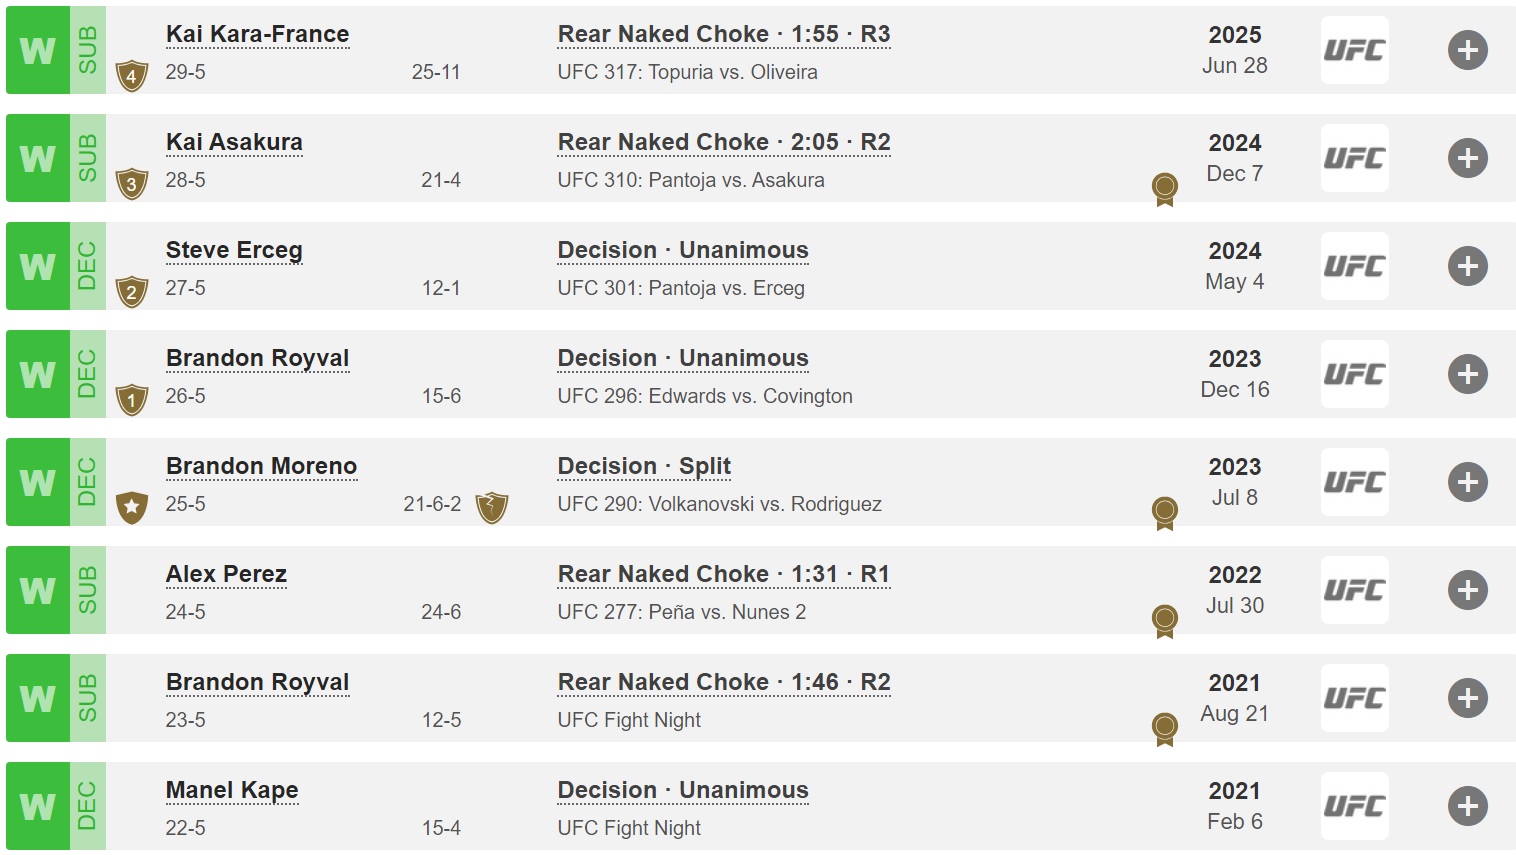Click champion star badge beside Brandon Moreno
The height and width of the screenshot is (855, 1516).
tap(132, 507)
